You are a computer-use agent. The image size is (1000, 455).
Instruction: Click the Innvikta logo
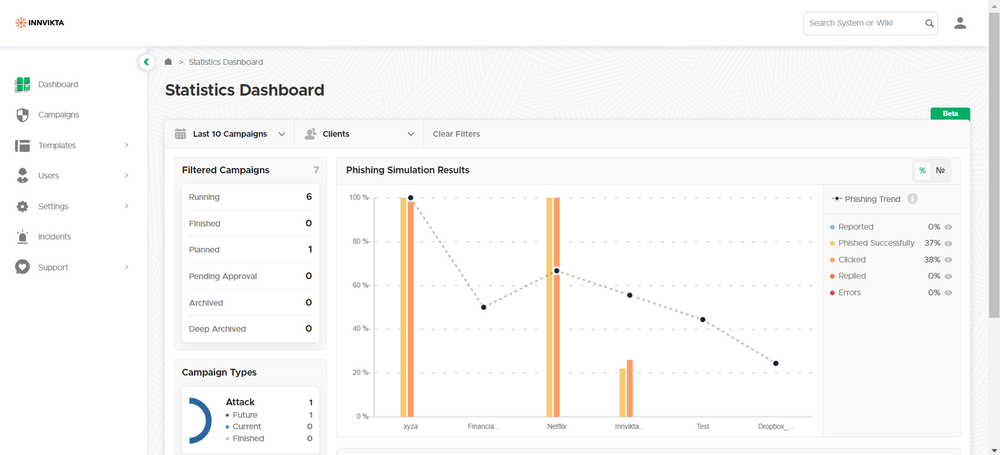coord(40,23)
